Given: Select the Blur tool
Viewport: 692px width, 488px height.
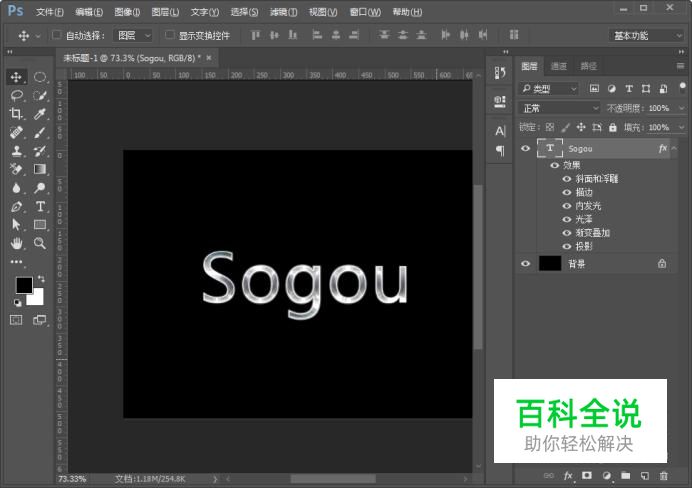Looking at the screenshot, I should pos(16,188).
